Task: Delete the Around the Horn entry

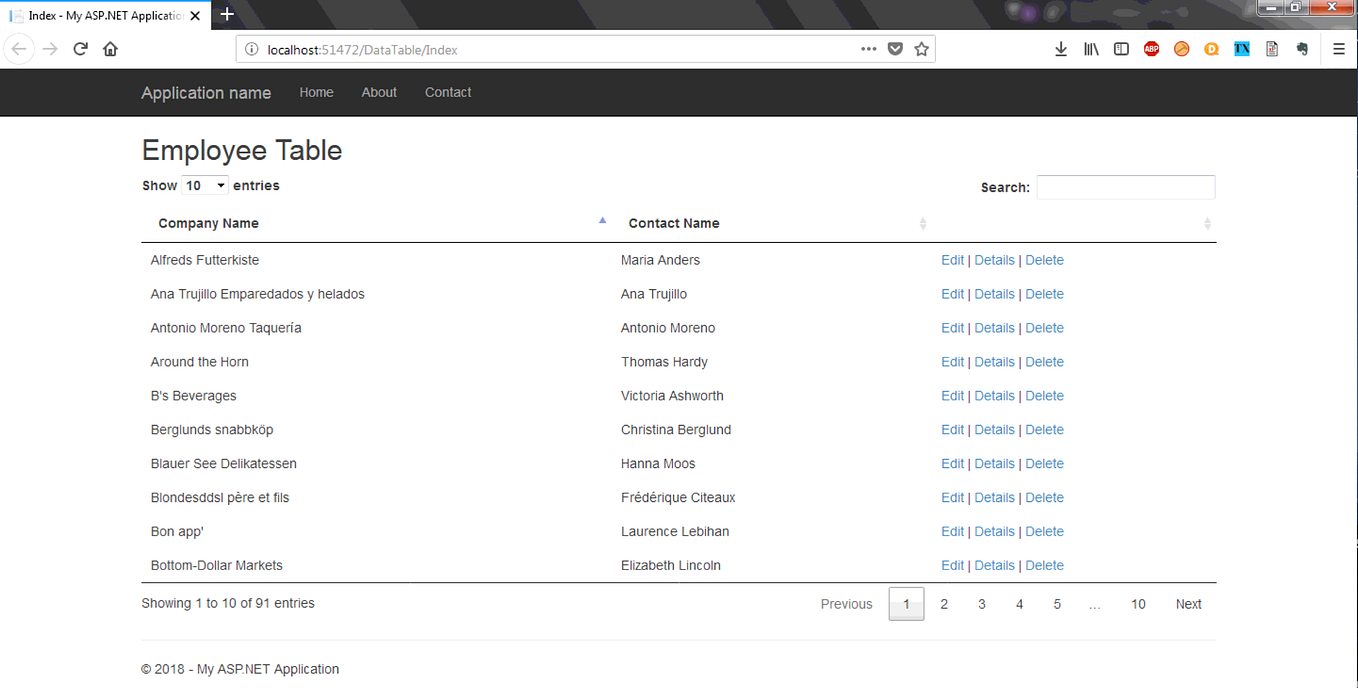Action: tap(1044, 361)
